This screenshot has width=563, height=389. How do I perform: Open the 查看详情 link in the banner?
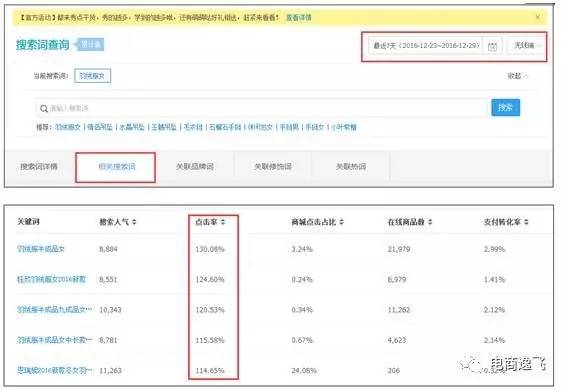(x=298, y=17)
